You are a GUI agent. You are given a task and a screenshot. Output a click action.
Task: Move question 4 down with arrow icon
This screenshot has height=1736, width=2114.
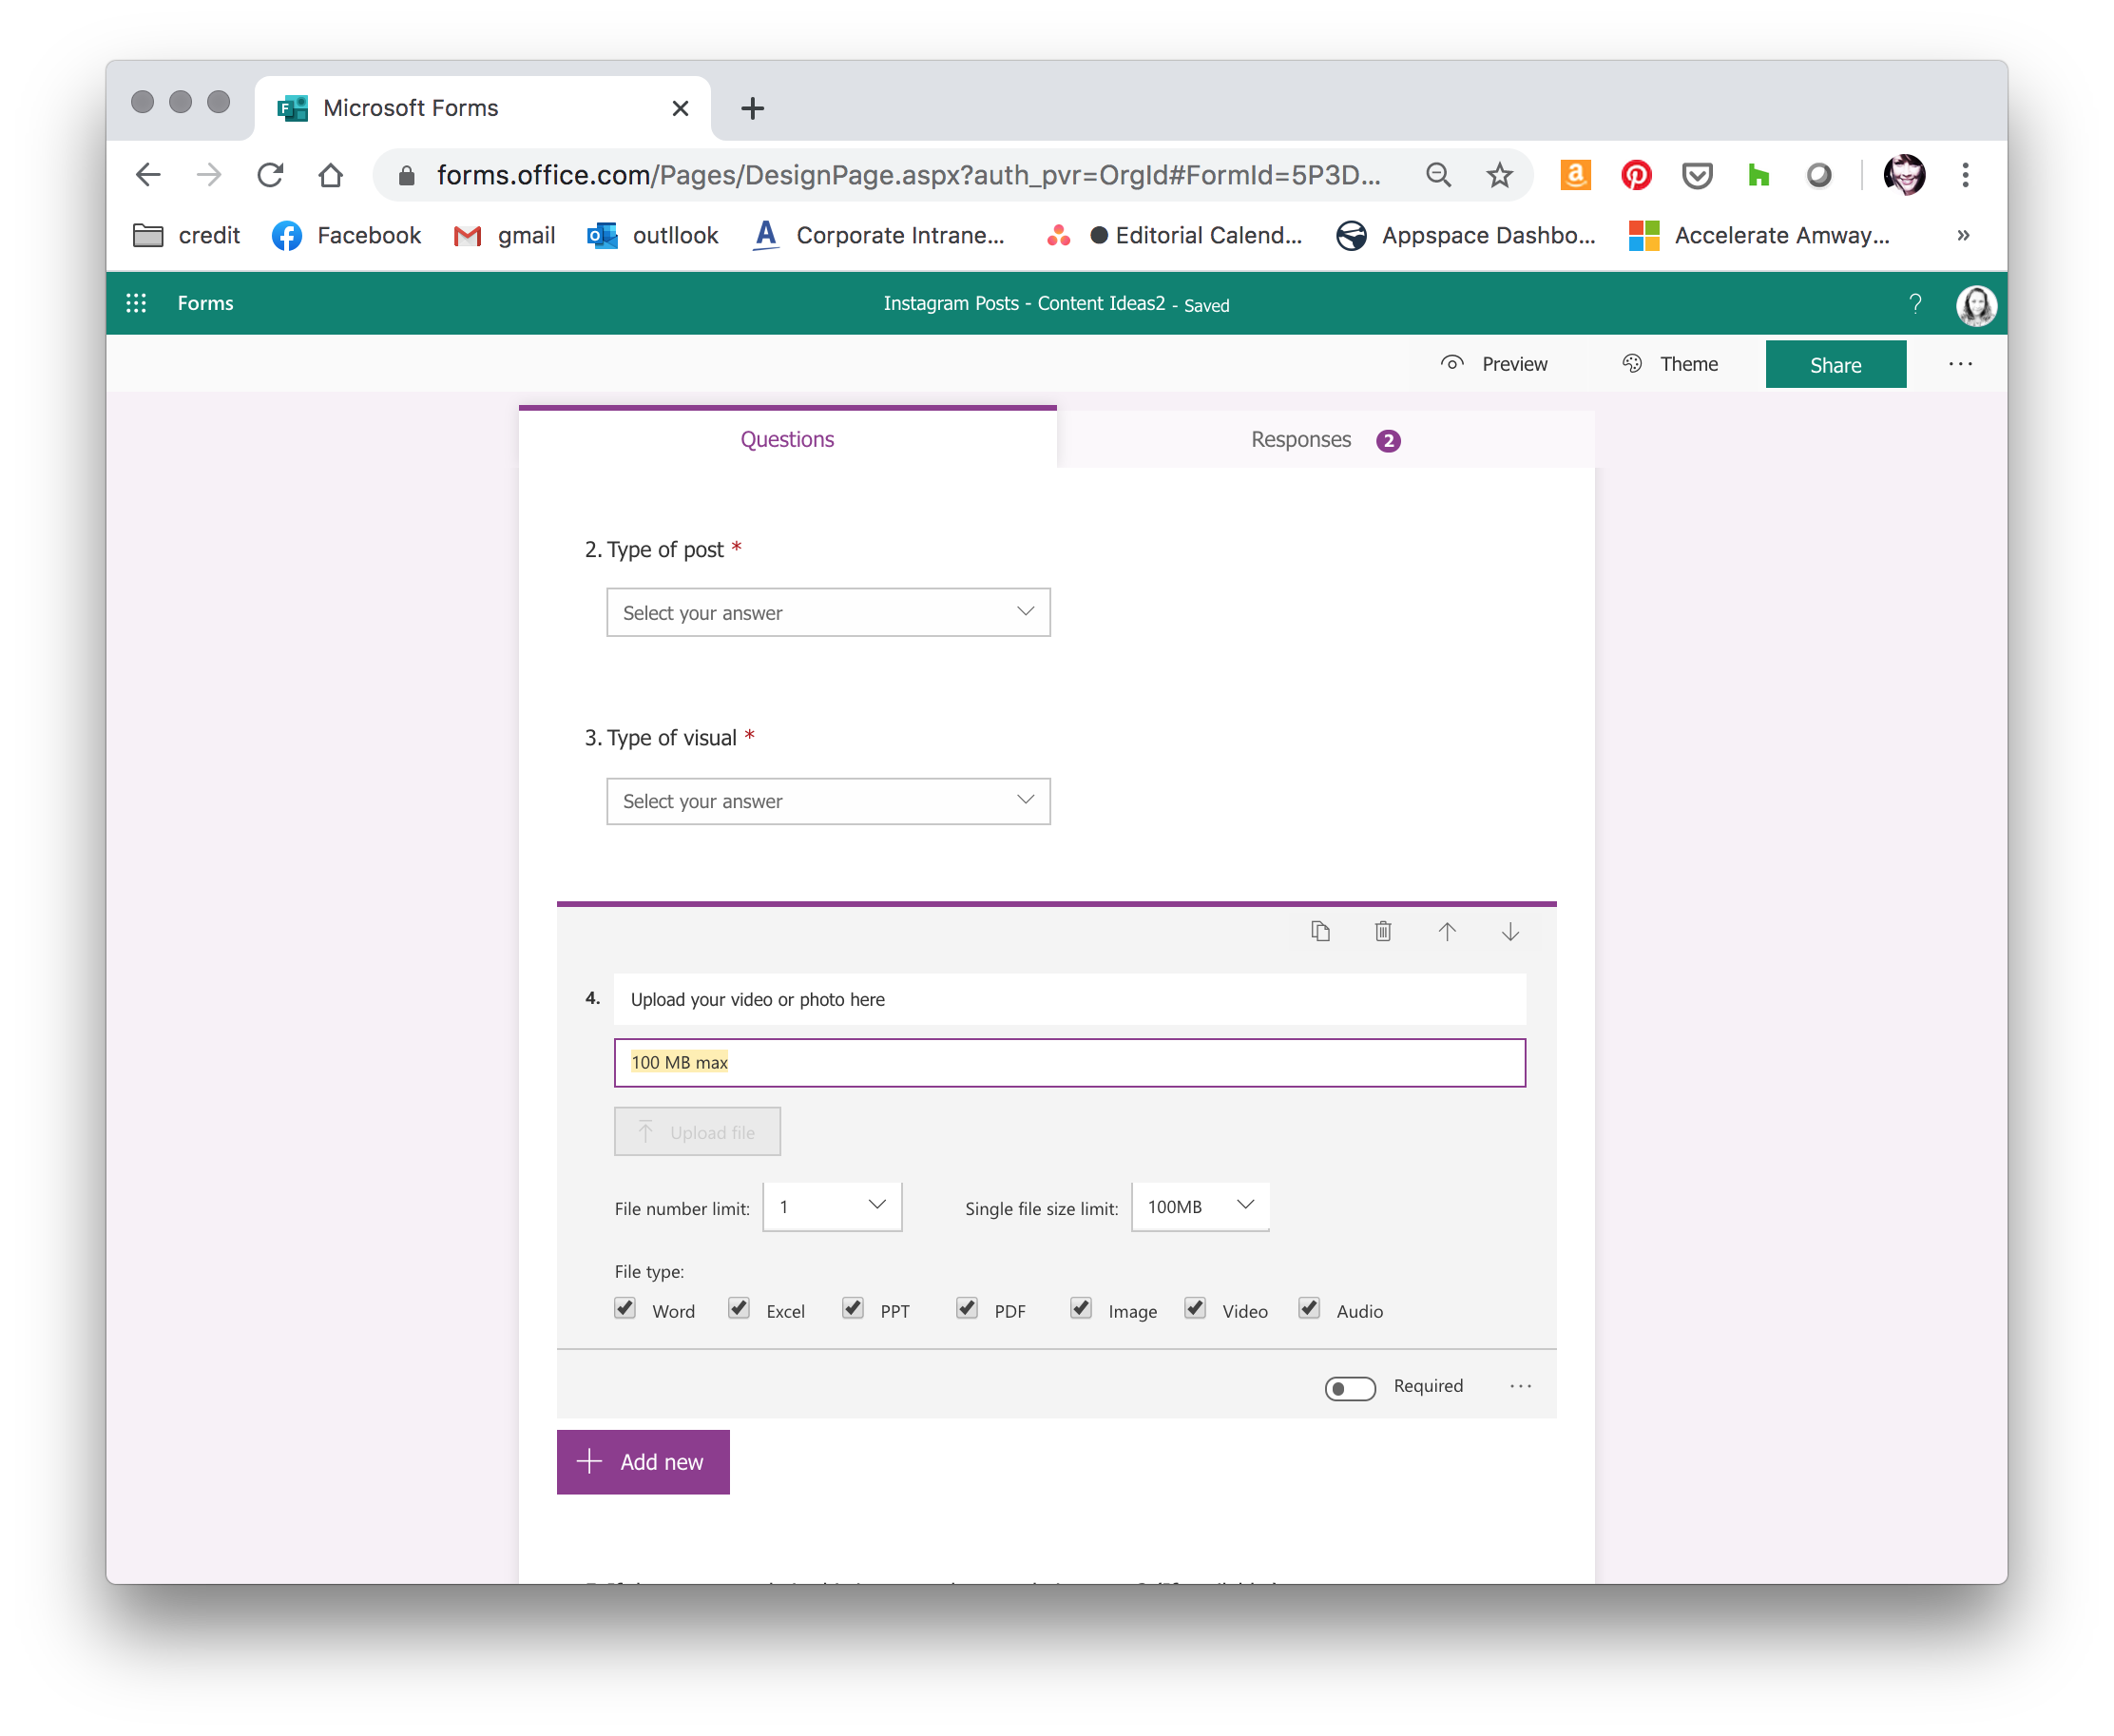1510,931
